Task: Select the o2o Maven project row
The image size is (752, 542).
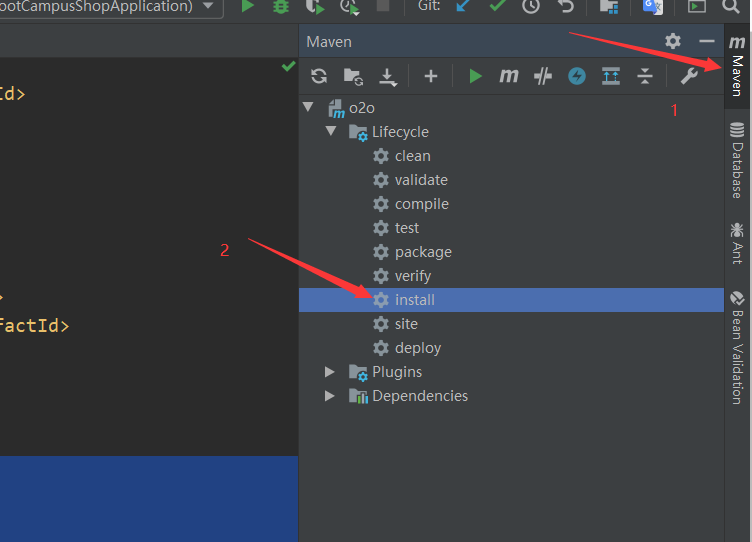Action: 511,108
